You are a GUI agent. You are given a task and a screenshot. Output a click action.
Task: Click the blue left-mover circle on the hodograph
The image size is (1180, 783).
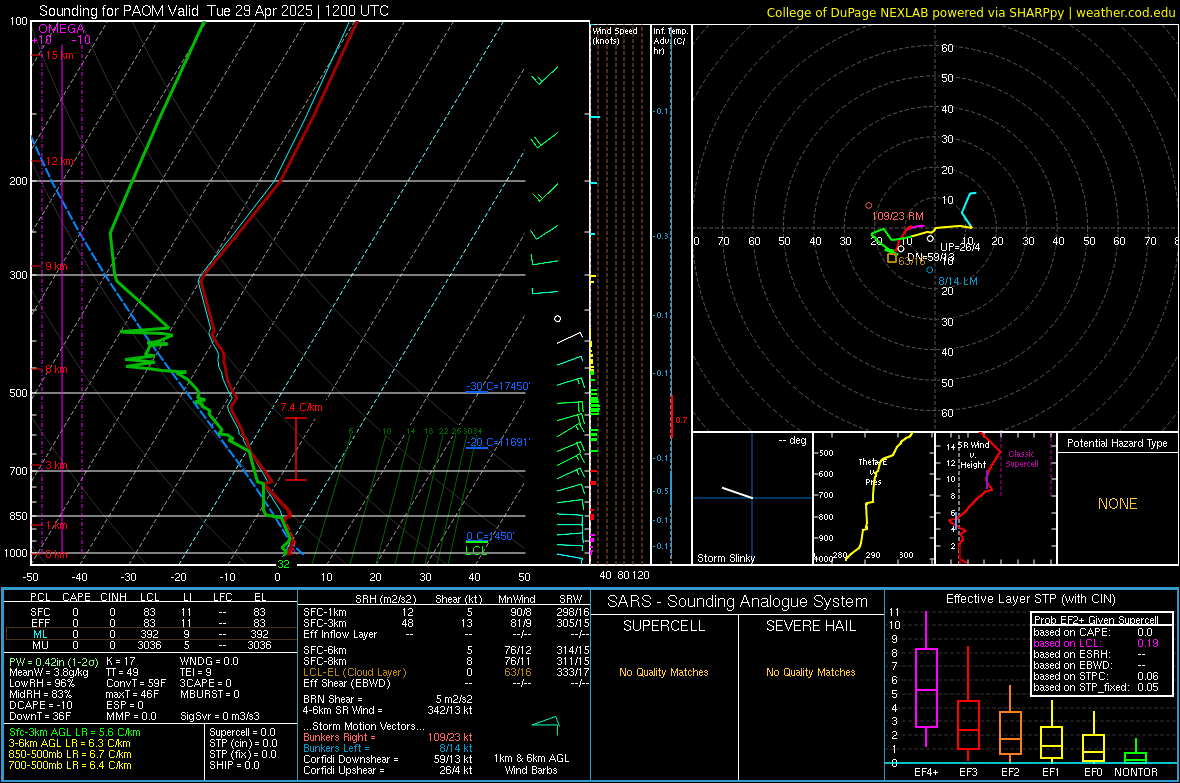[929, 270]
